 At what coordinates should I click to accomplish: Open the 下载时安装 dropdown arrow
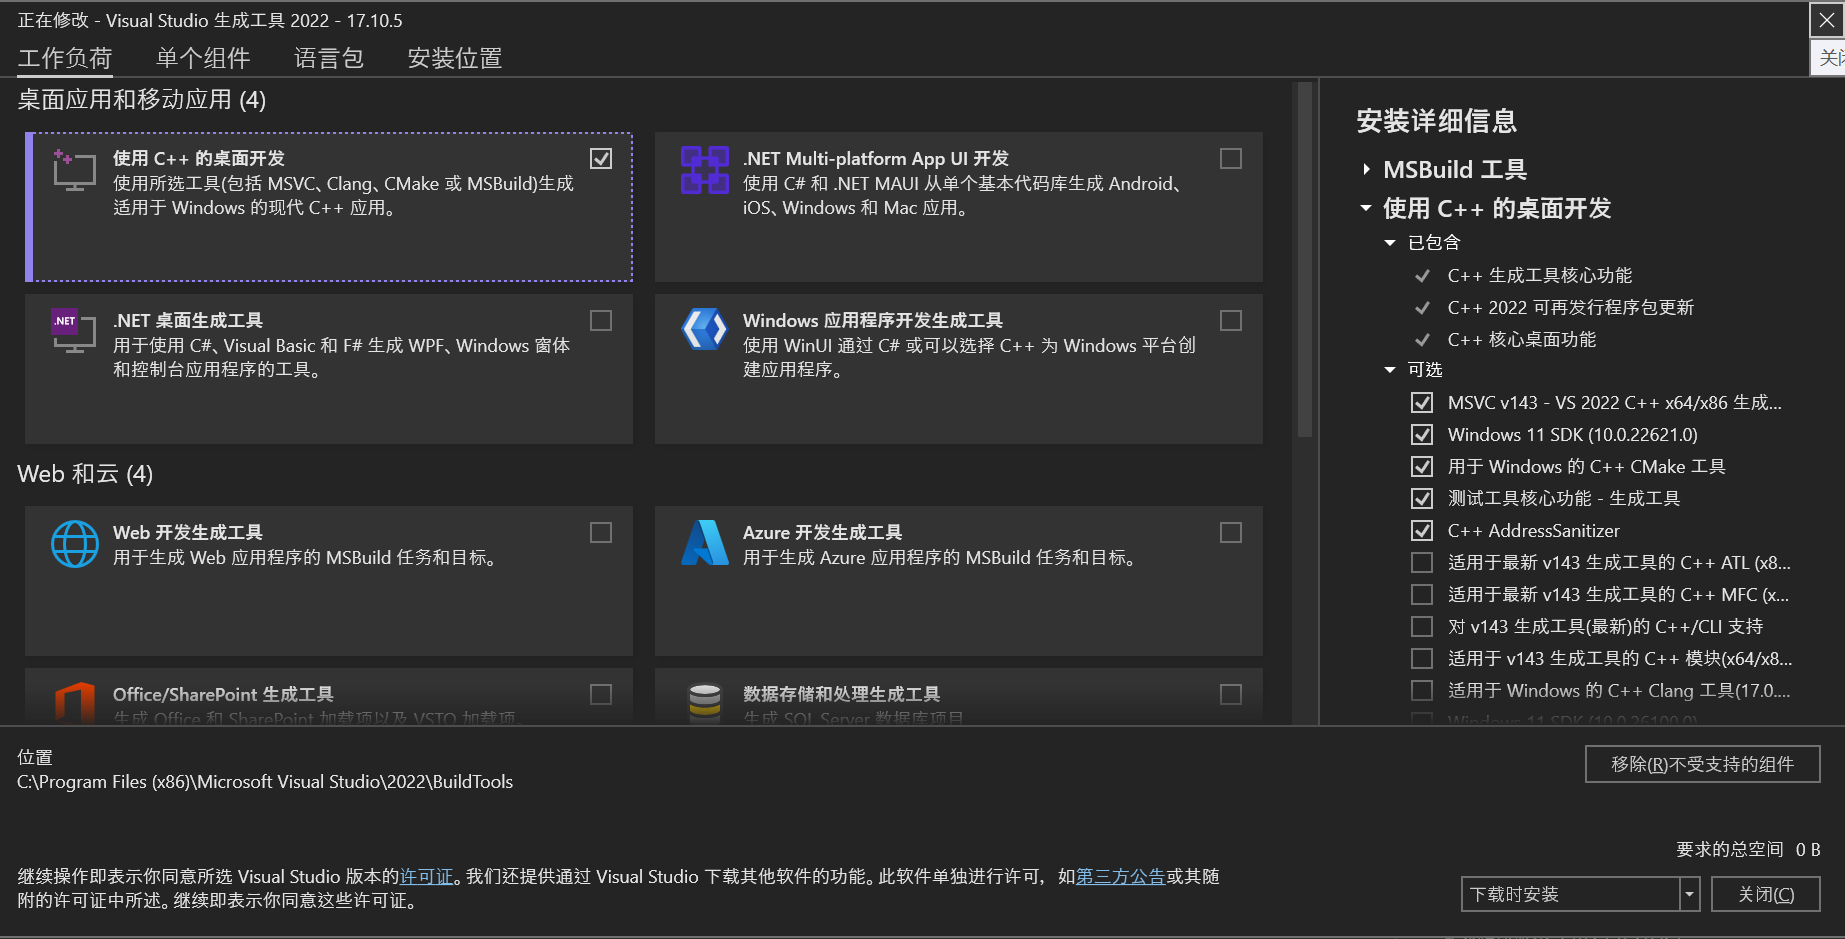pos(1689,894)
